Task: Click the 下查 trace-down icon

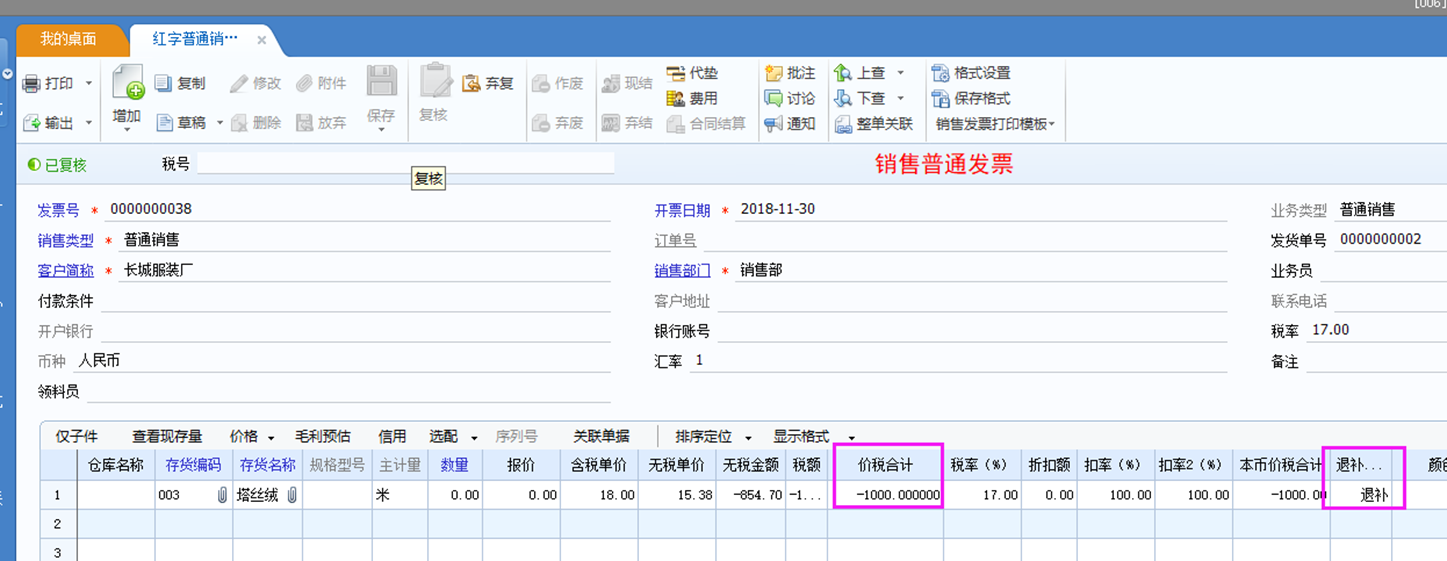Action: pyautogui.click(x=843, y=98)
